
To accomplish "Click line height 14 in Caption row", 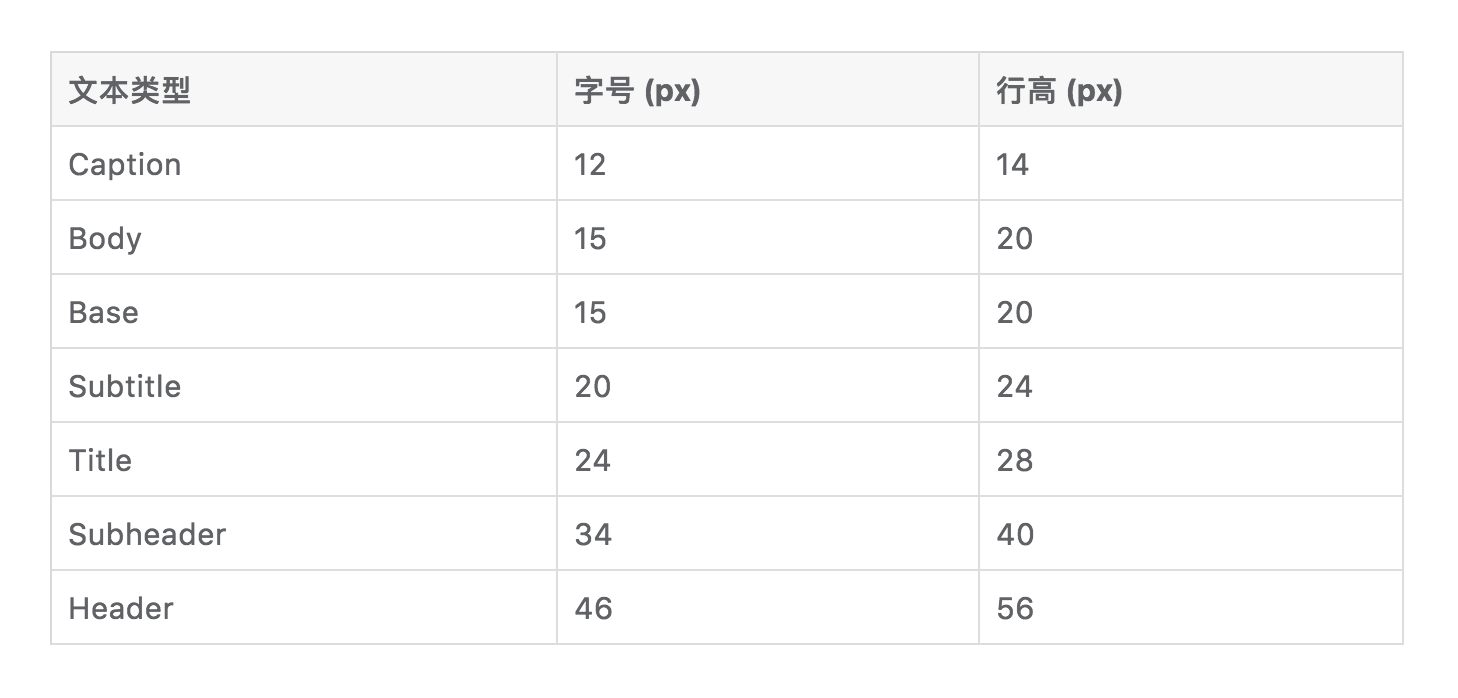I will [x=1013, y=165].
